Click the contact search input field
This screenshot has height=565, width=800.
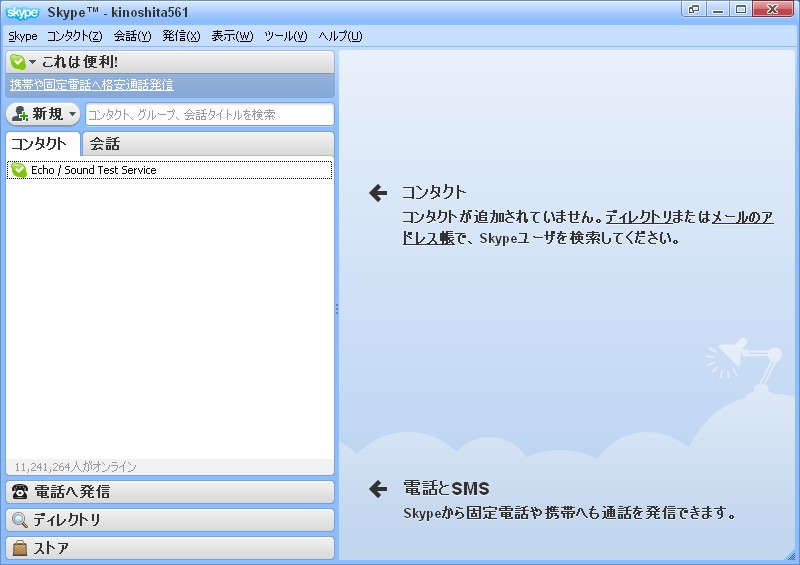(210, 114)
